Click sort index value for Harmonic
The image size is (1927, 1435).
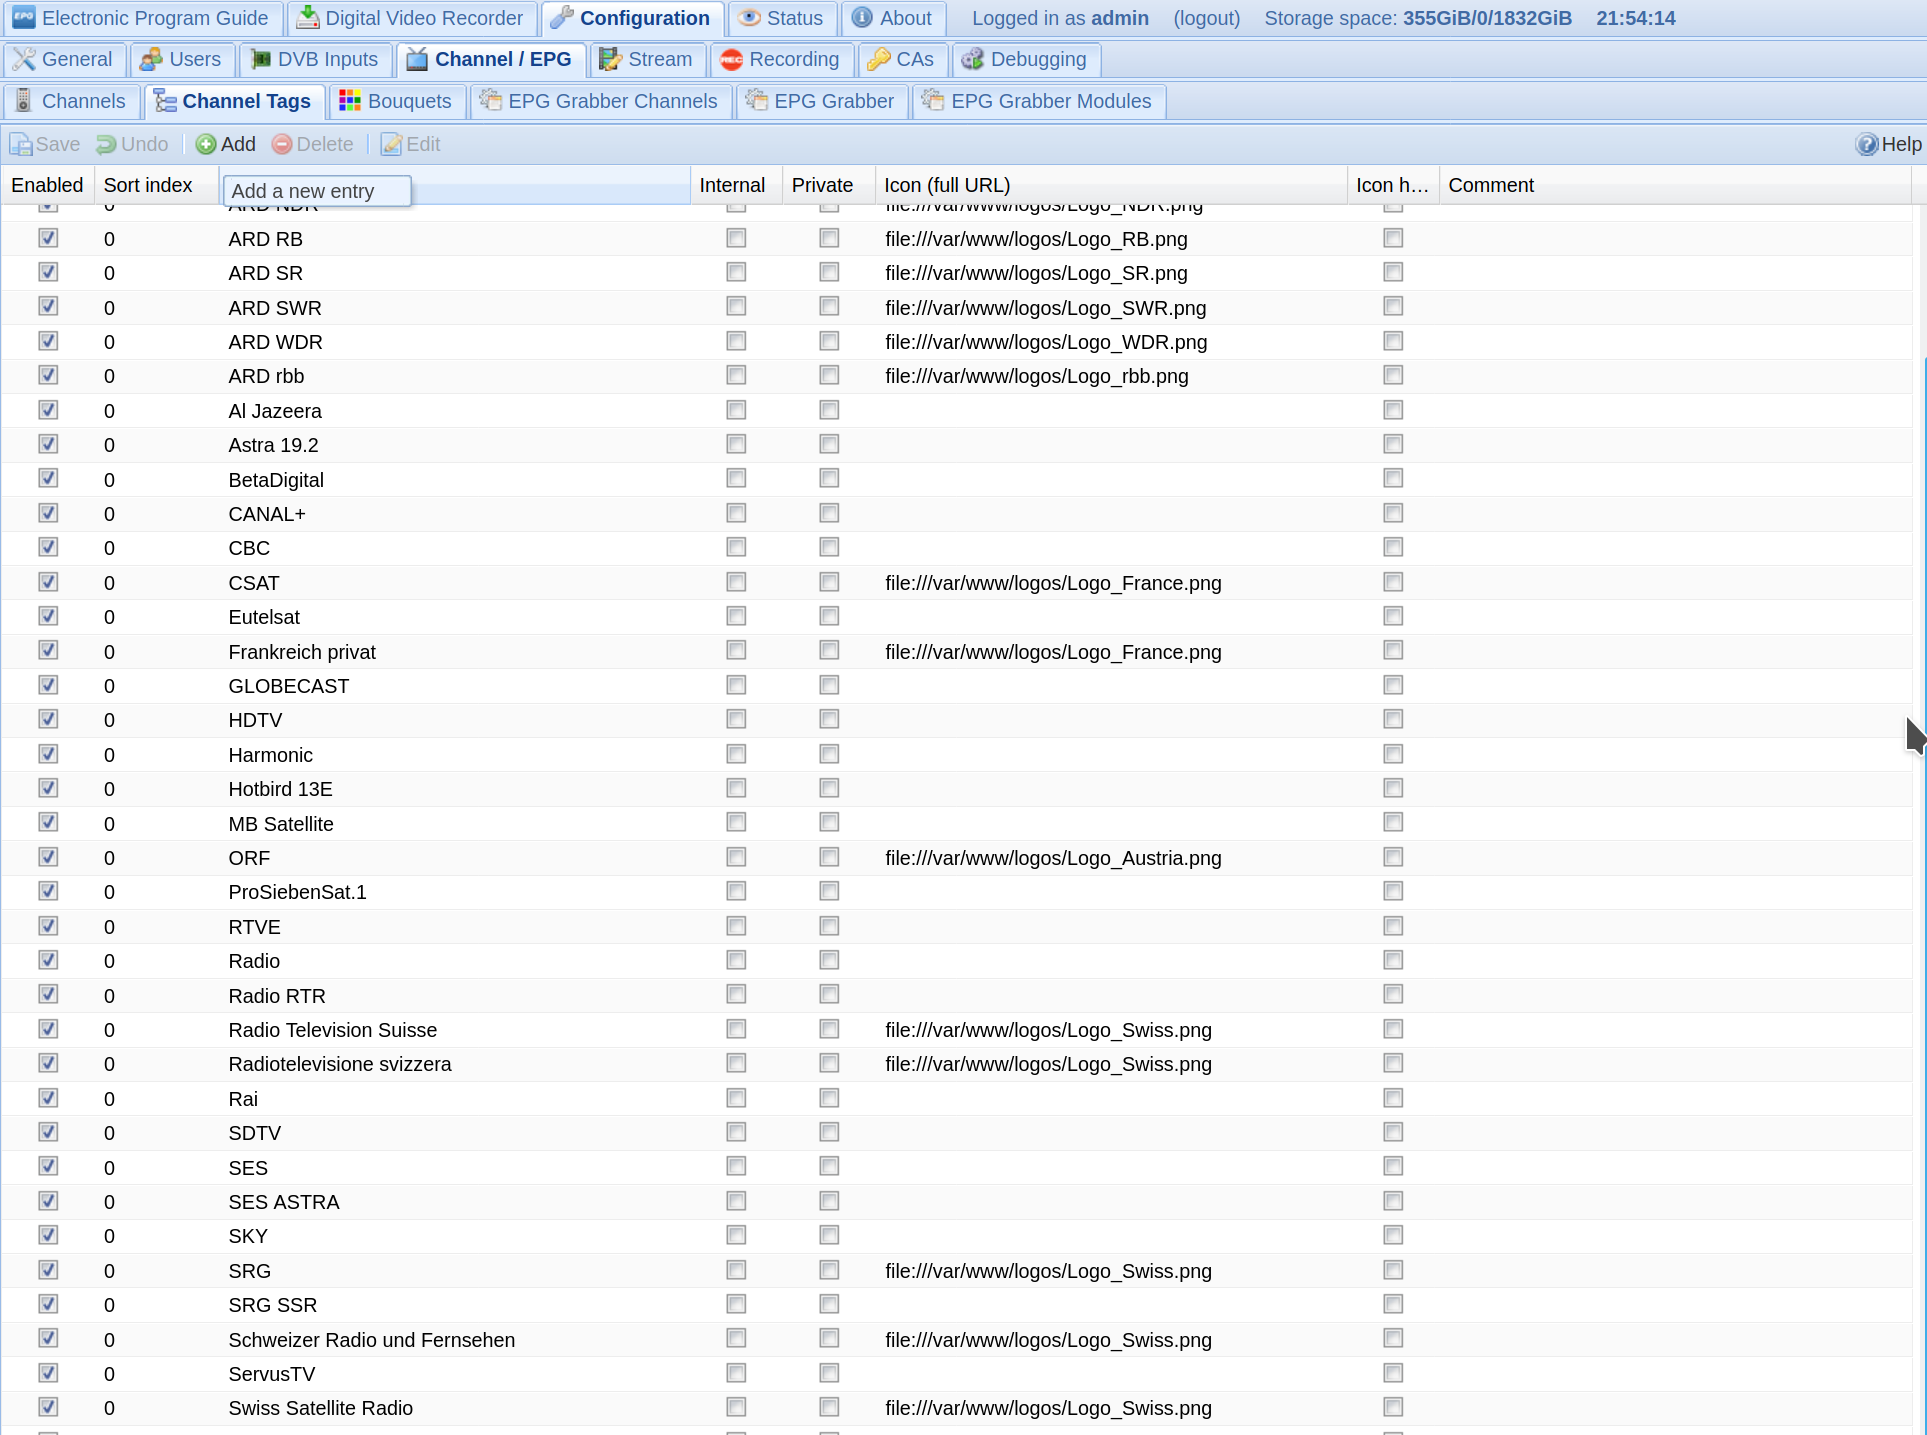109,755
